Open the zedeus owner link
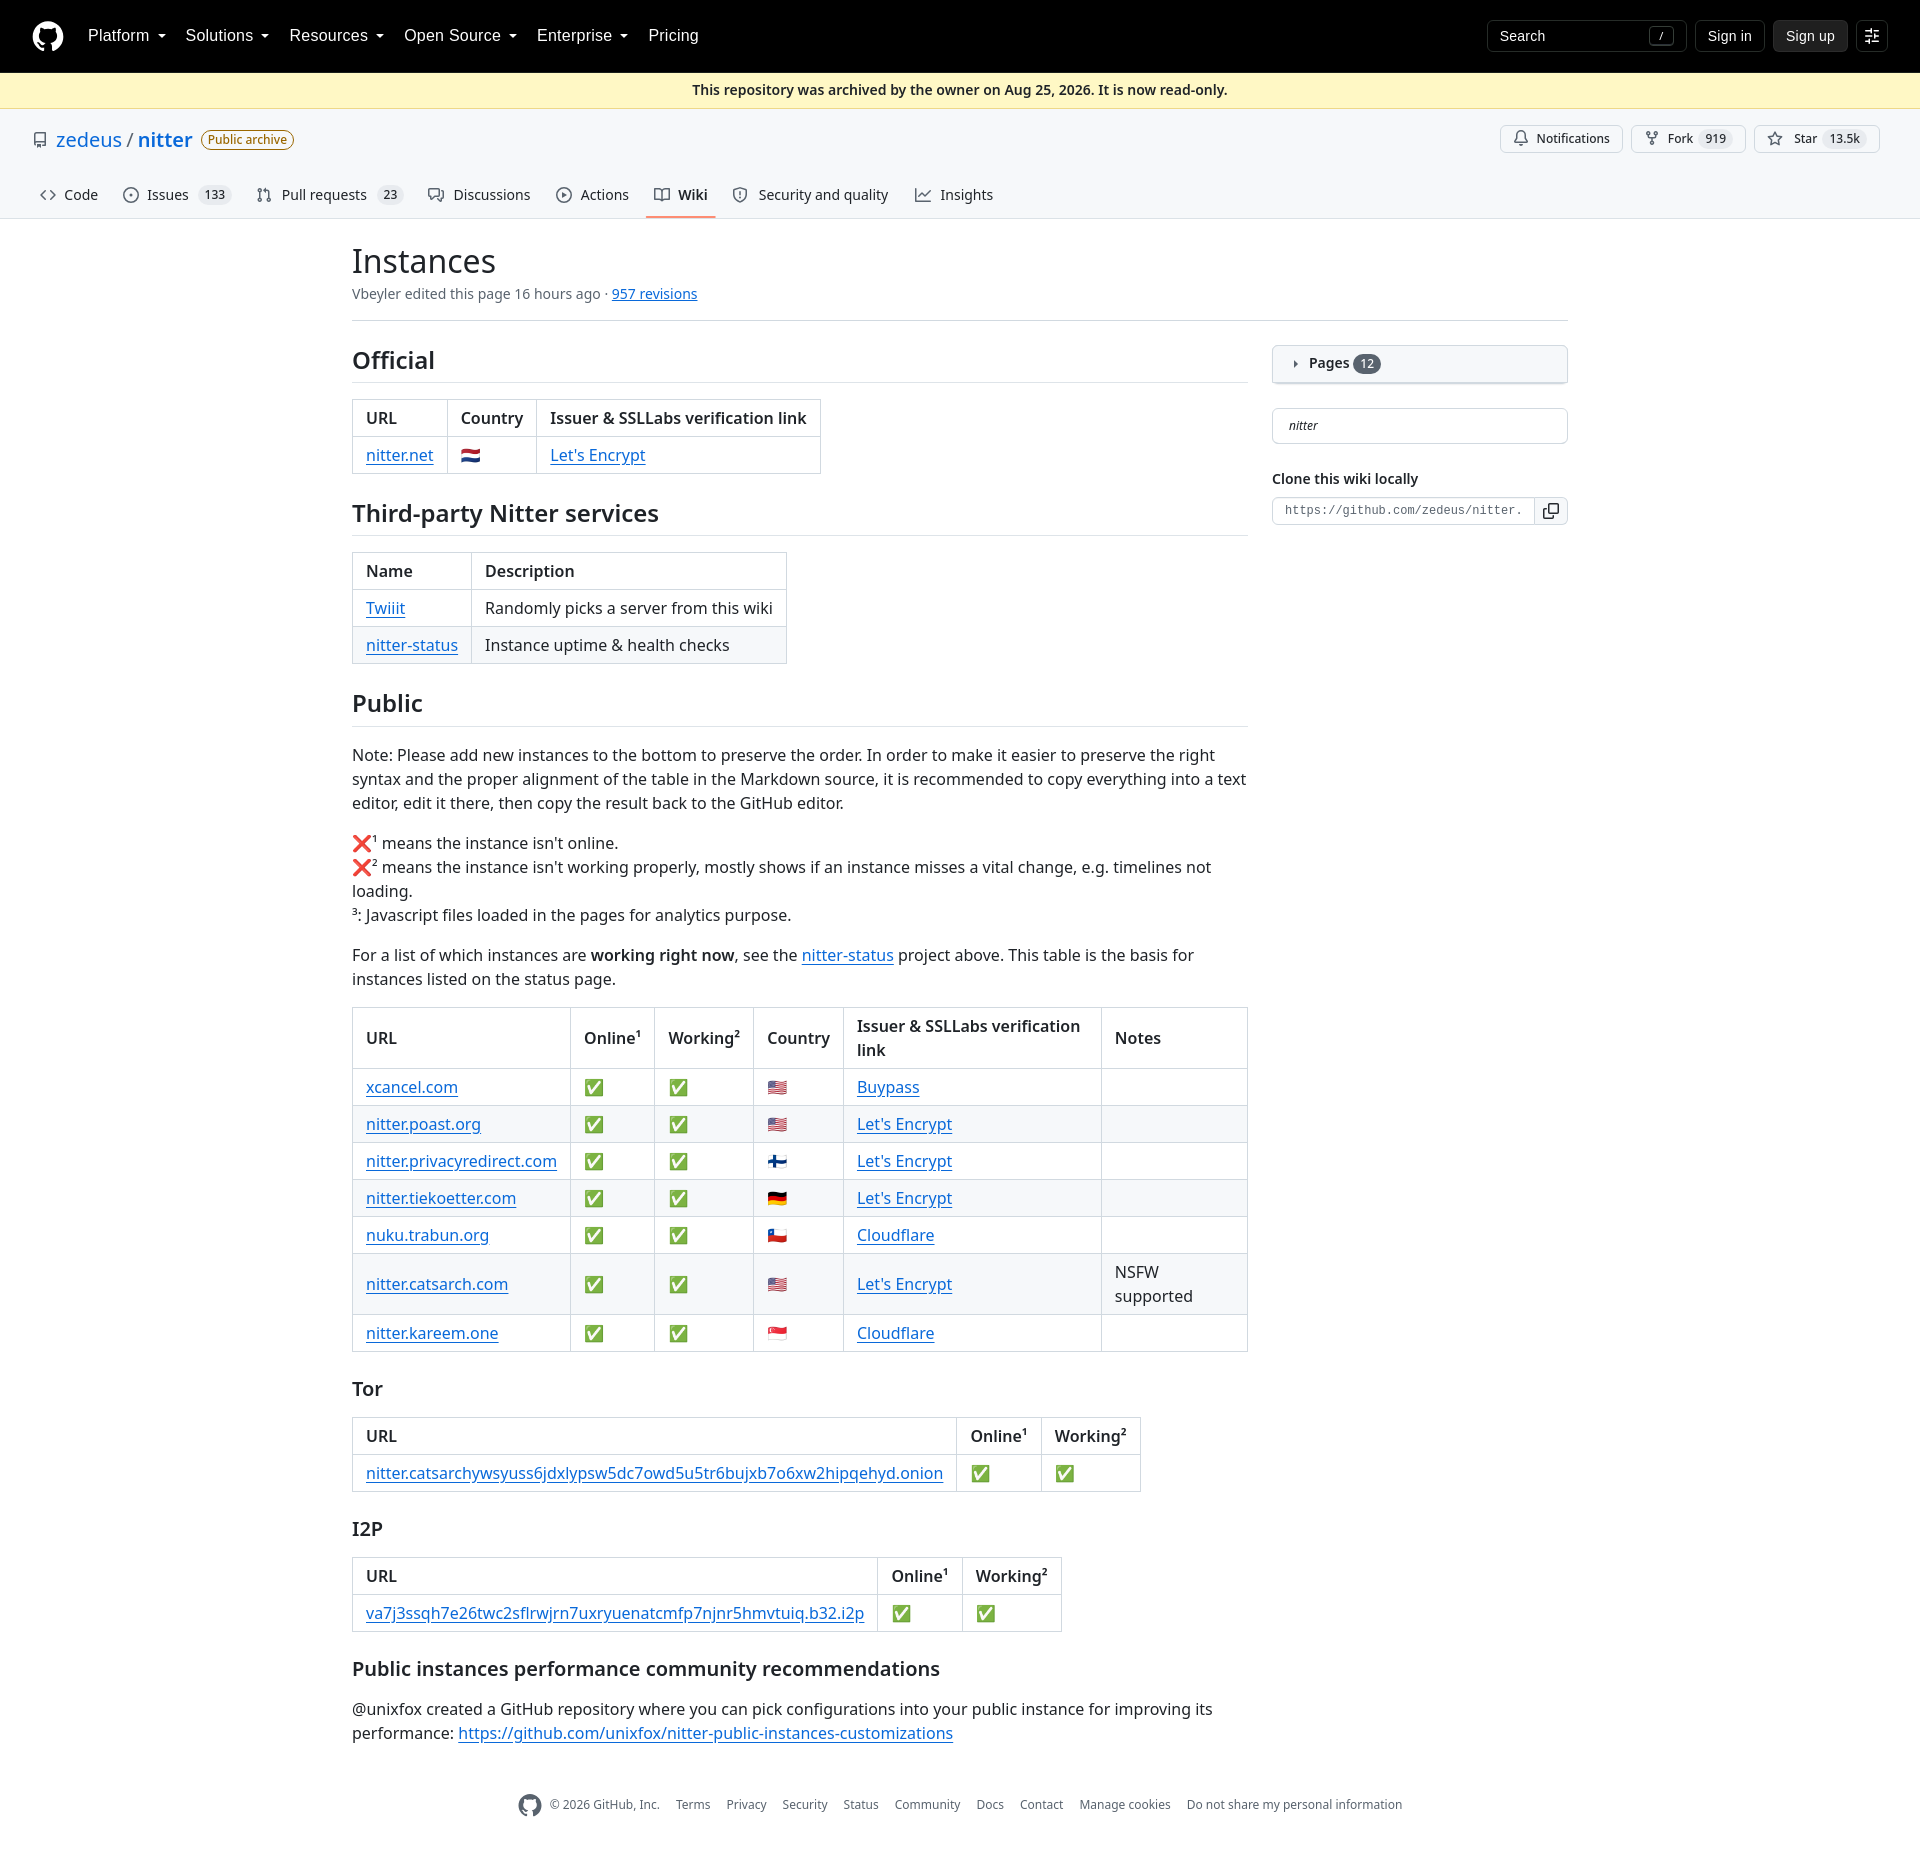1920x1858 pixels. click(x=89, y=140)
